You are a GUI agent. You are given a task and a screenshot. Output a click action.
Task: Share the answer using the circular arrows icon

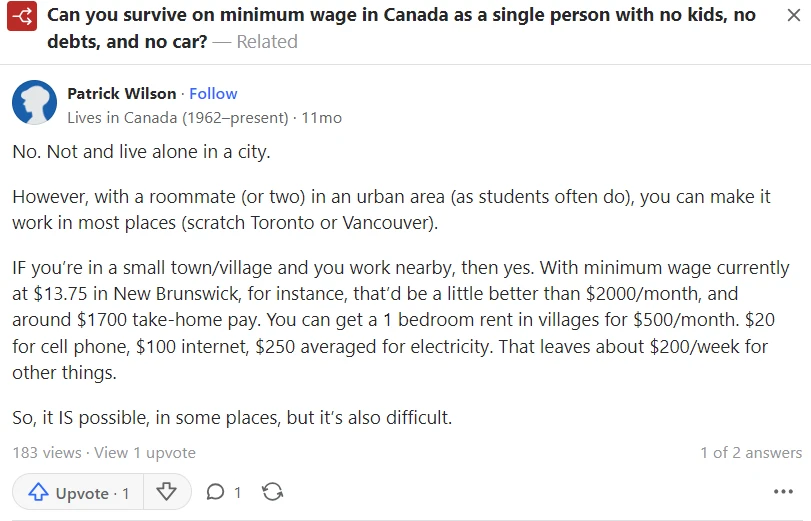point(273,492)
